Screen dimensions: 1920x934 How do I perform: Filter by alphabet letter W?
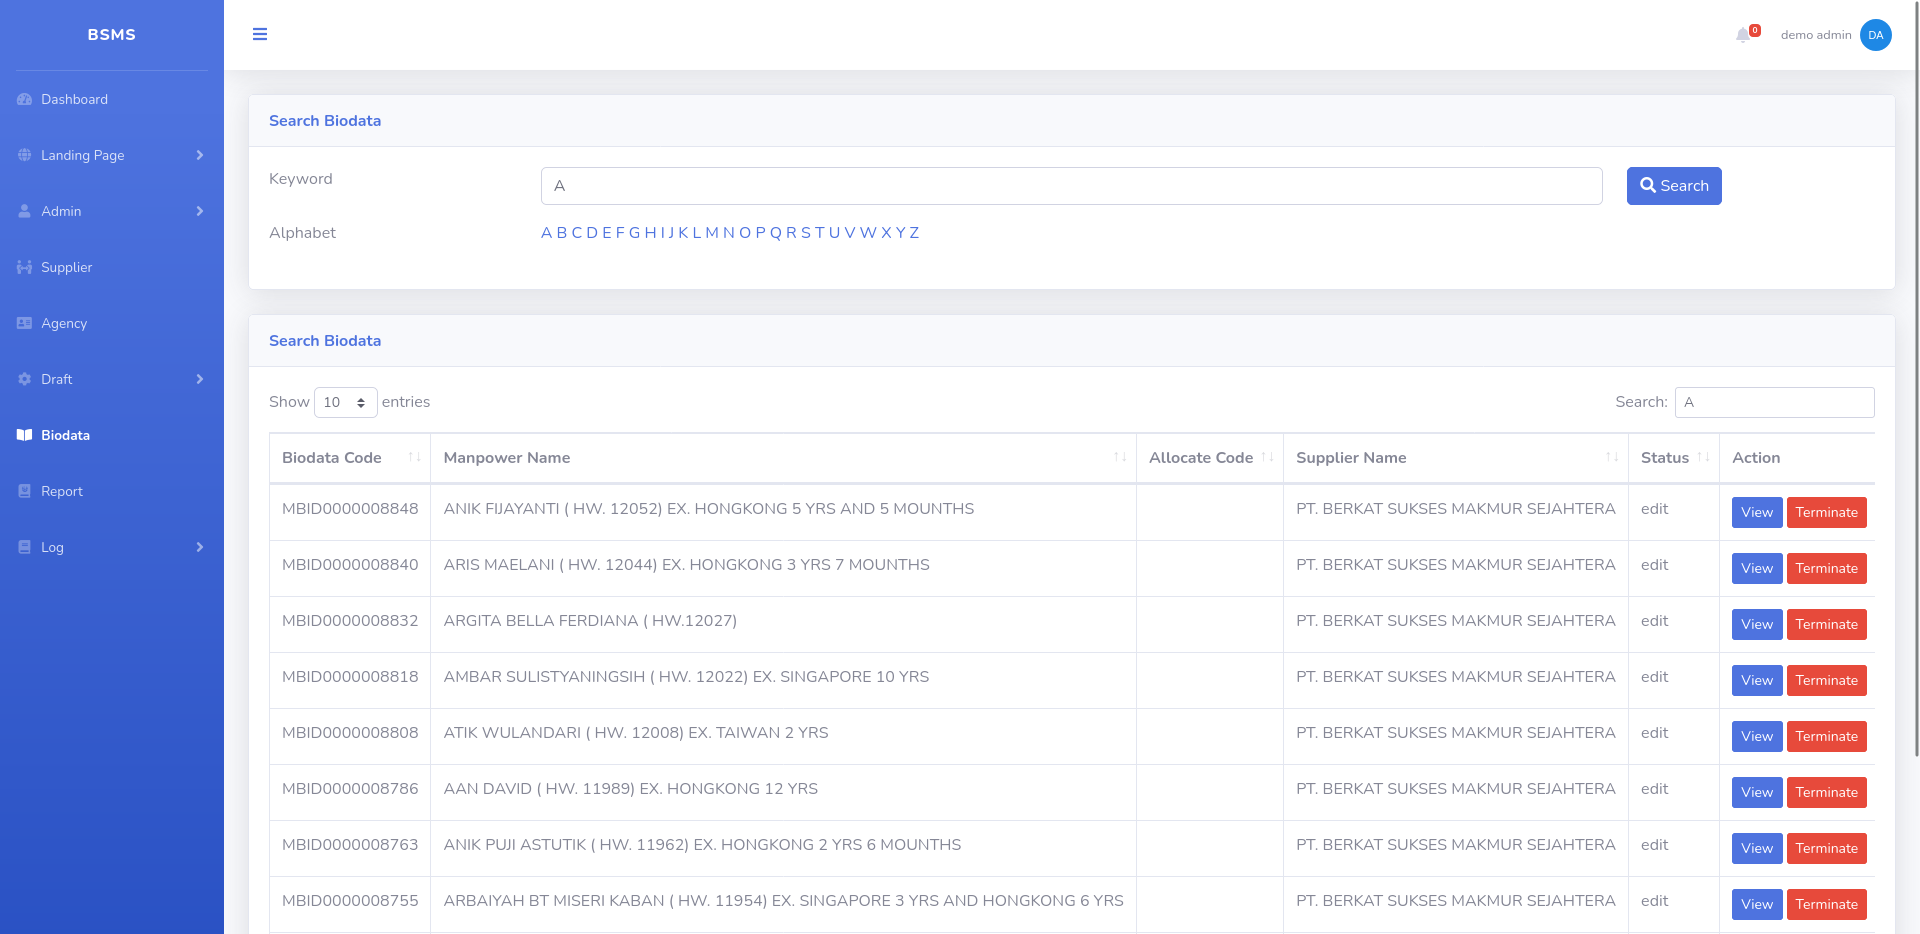pos(868,233)
